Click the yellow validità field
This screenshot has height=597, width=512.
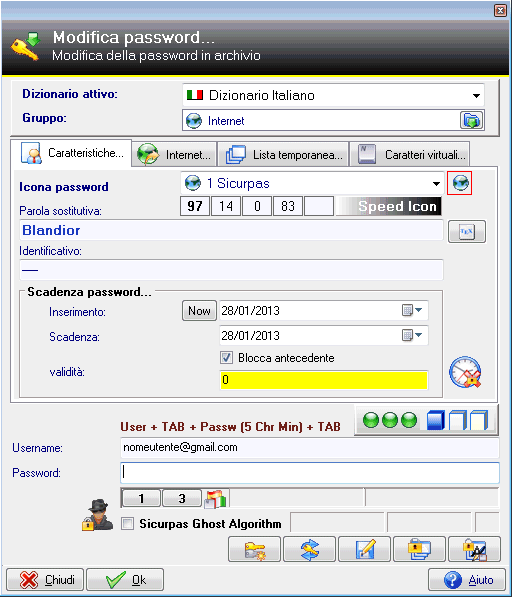(324, 380)
